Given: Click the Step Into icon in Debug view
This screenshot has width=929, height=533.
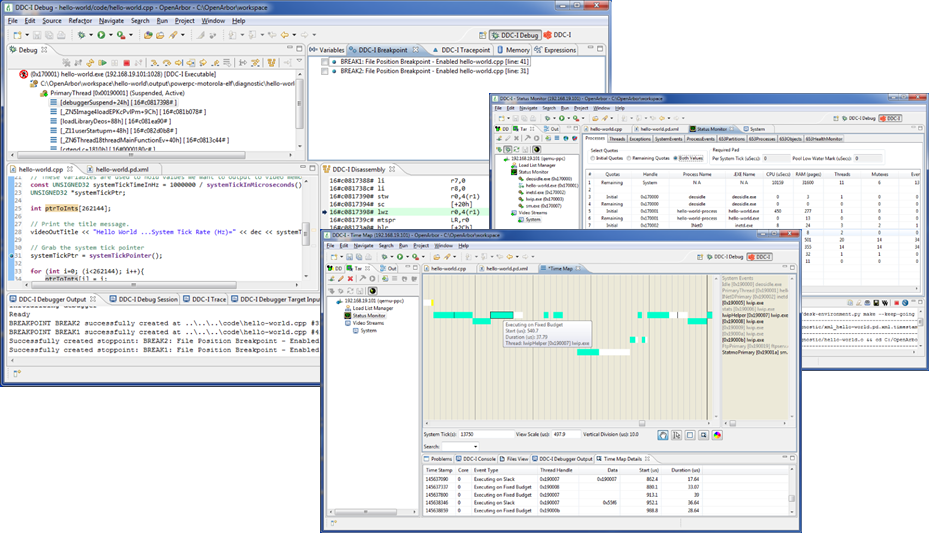Looking at the screenshot, I should click(154, 62).
